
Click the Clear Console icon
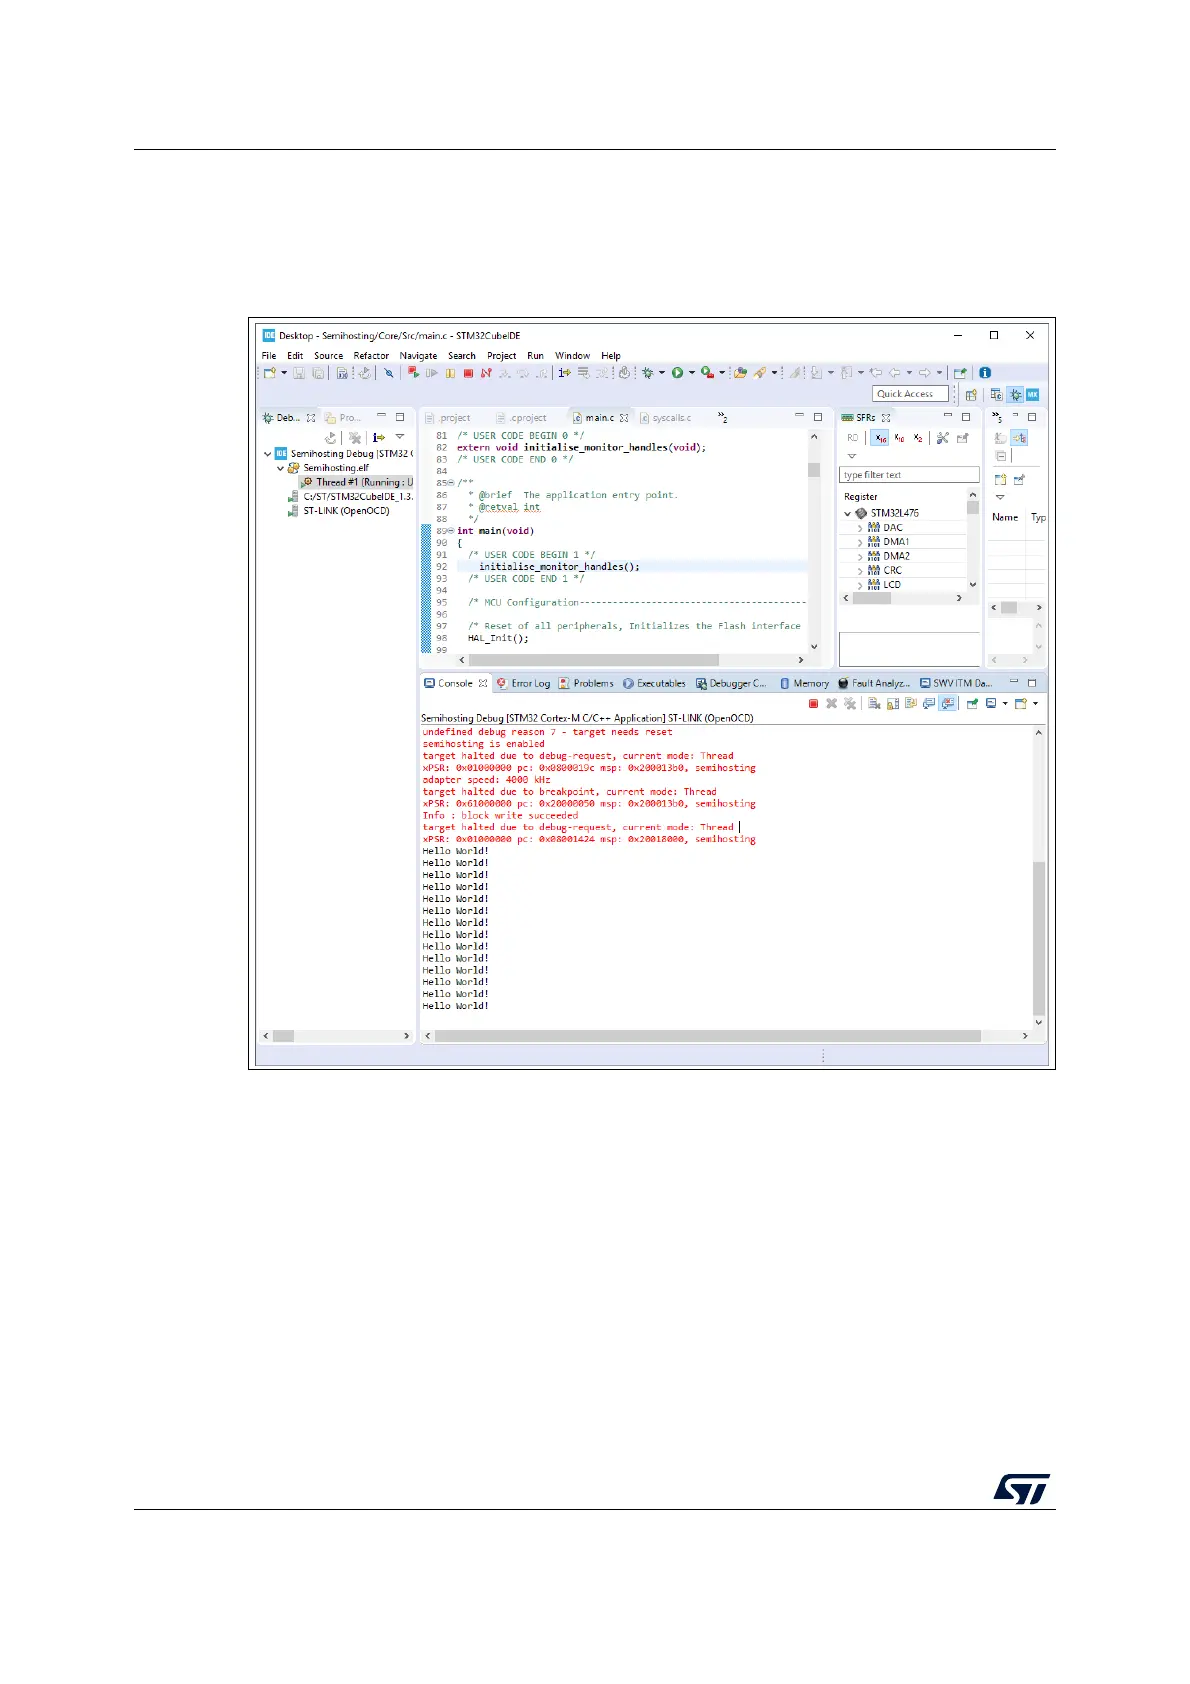(874, 704)
